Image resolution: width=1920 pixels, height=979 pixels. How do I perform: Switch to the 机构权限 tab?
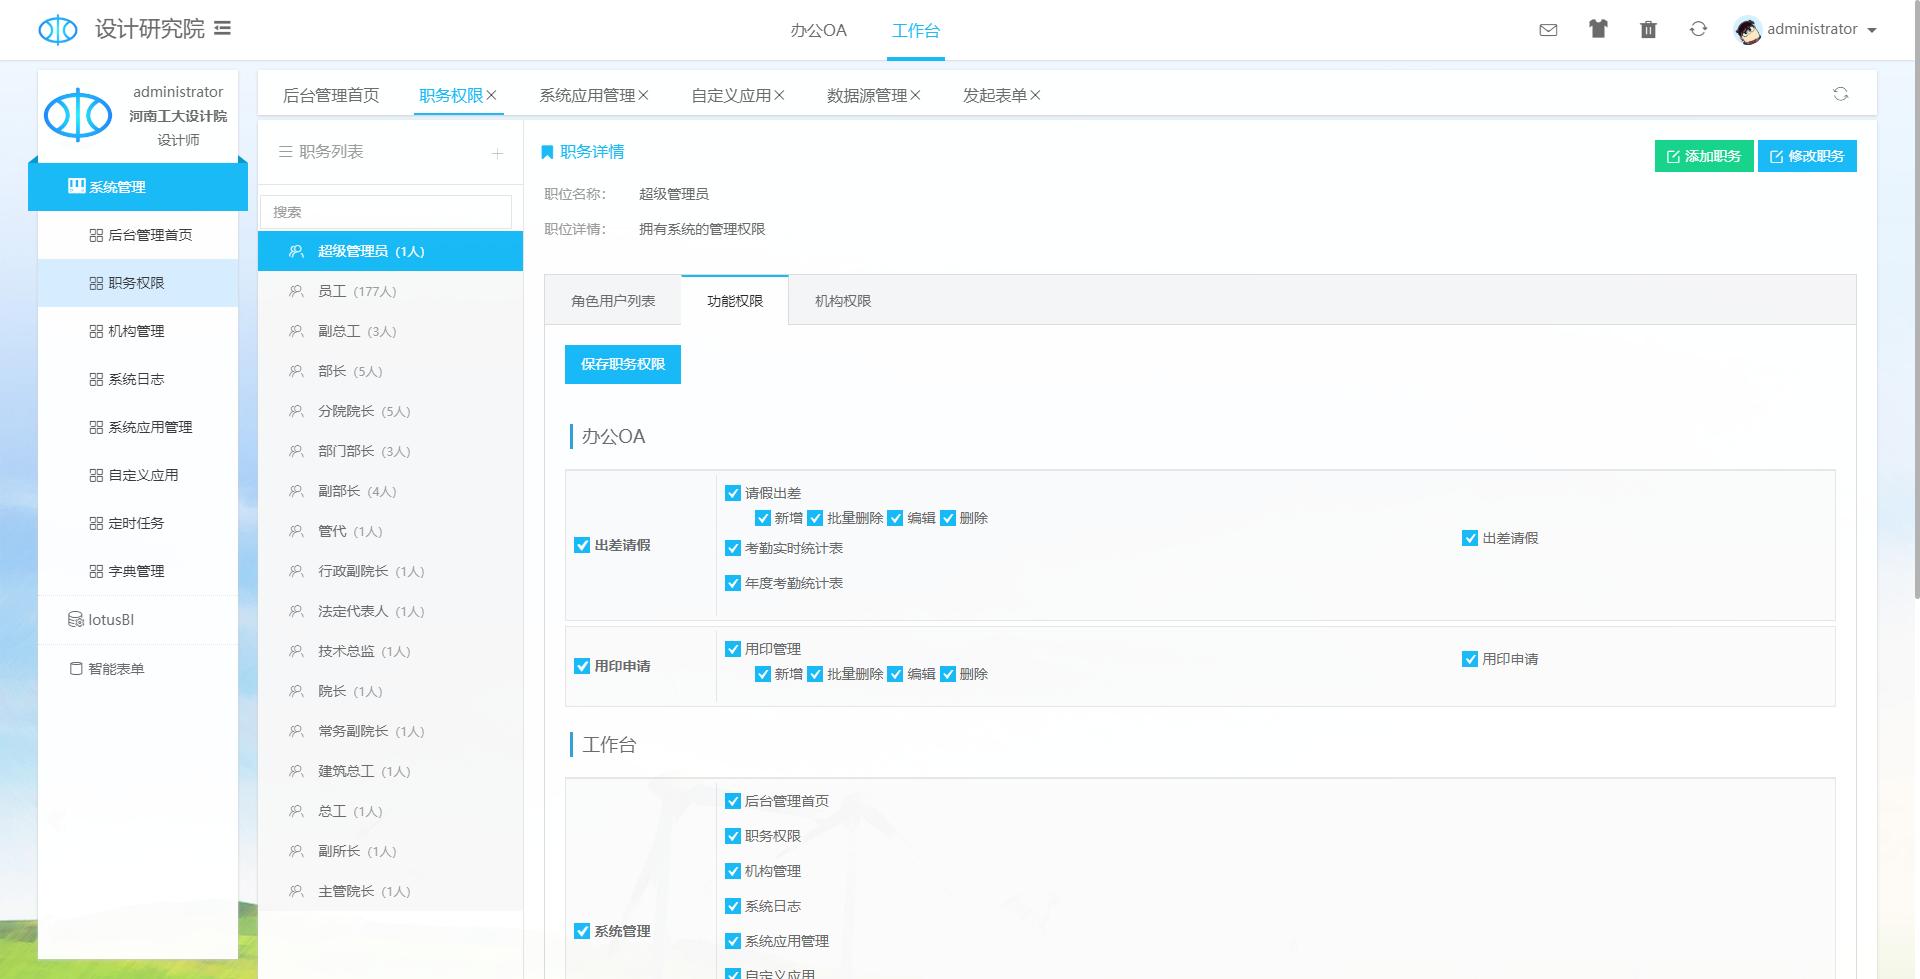click(843, 301)
